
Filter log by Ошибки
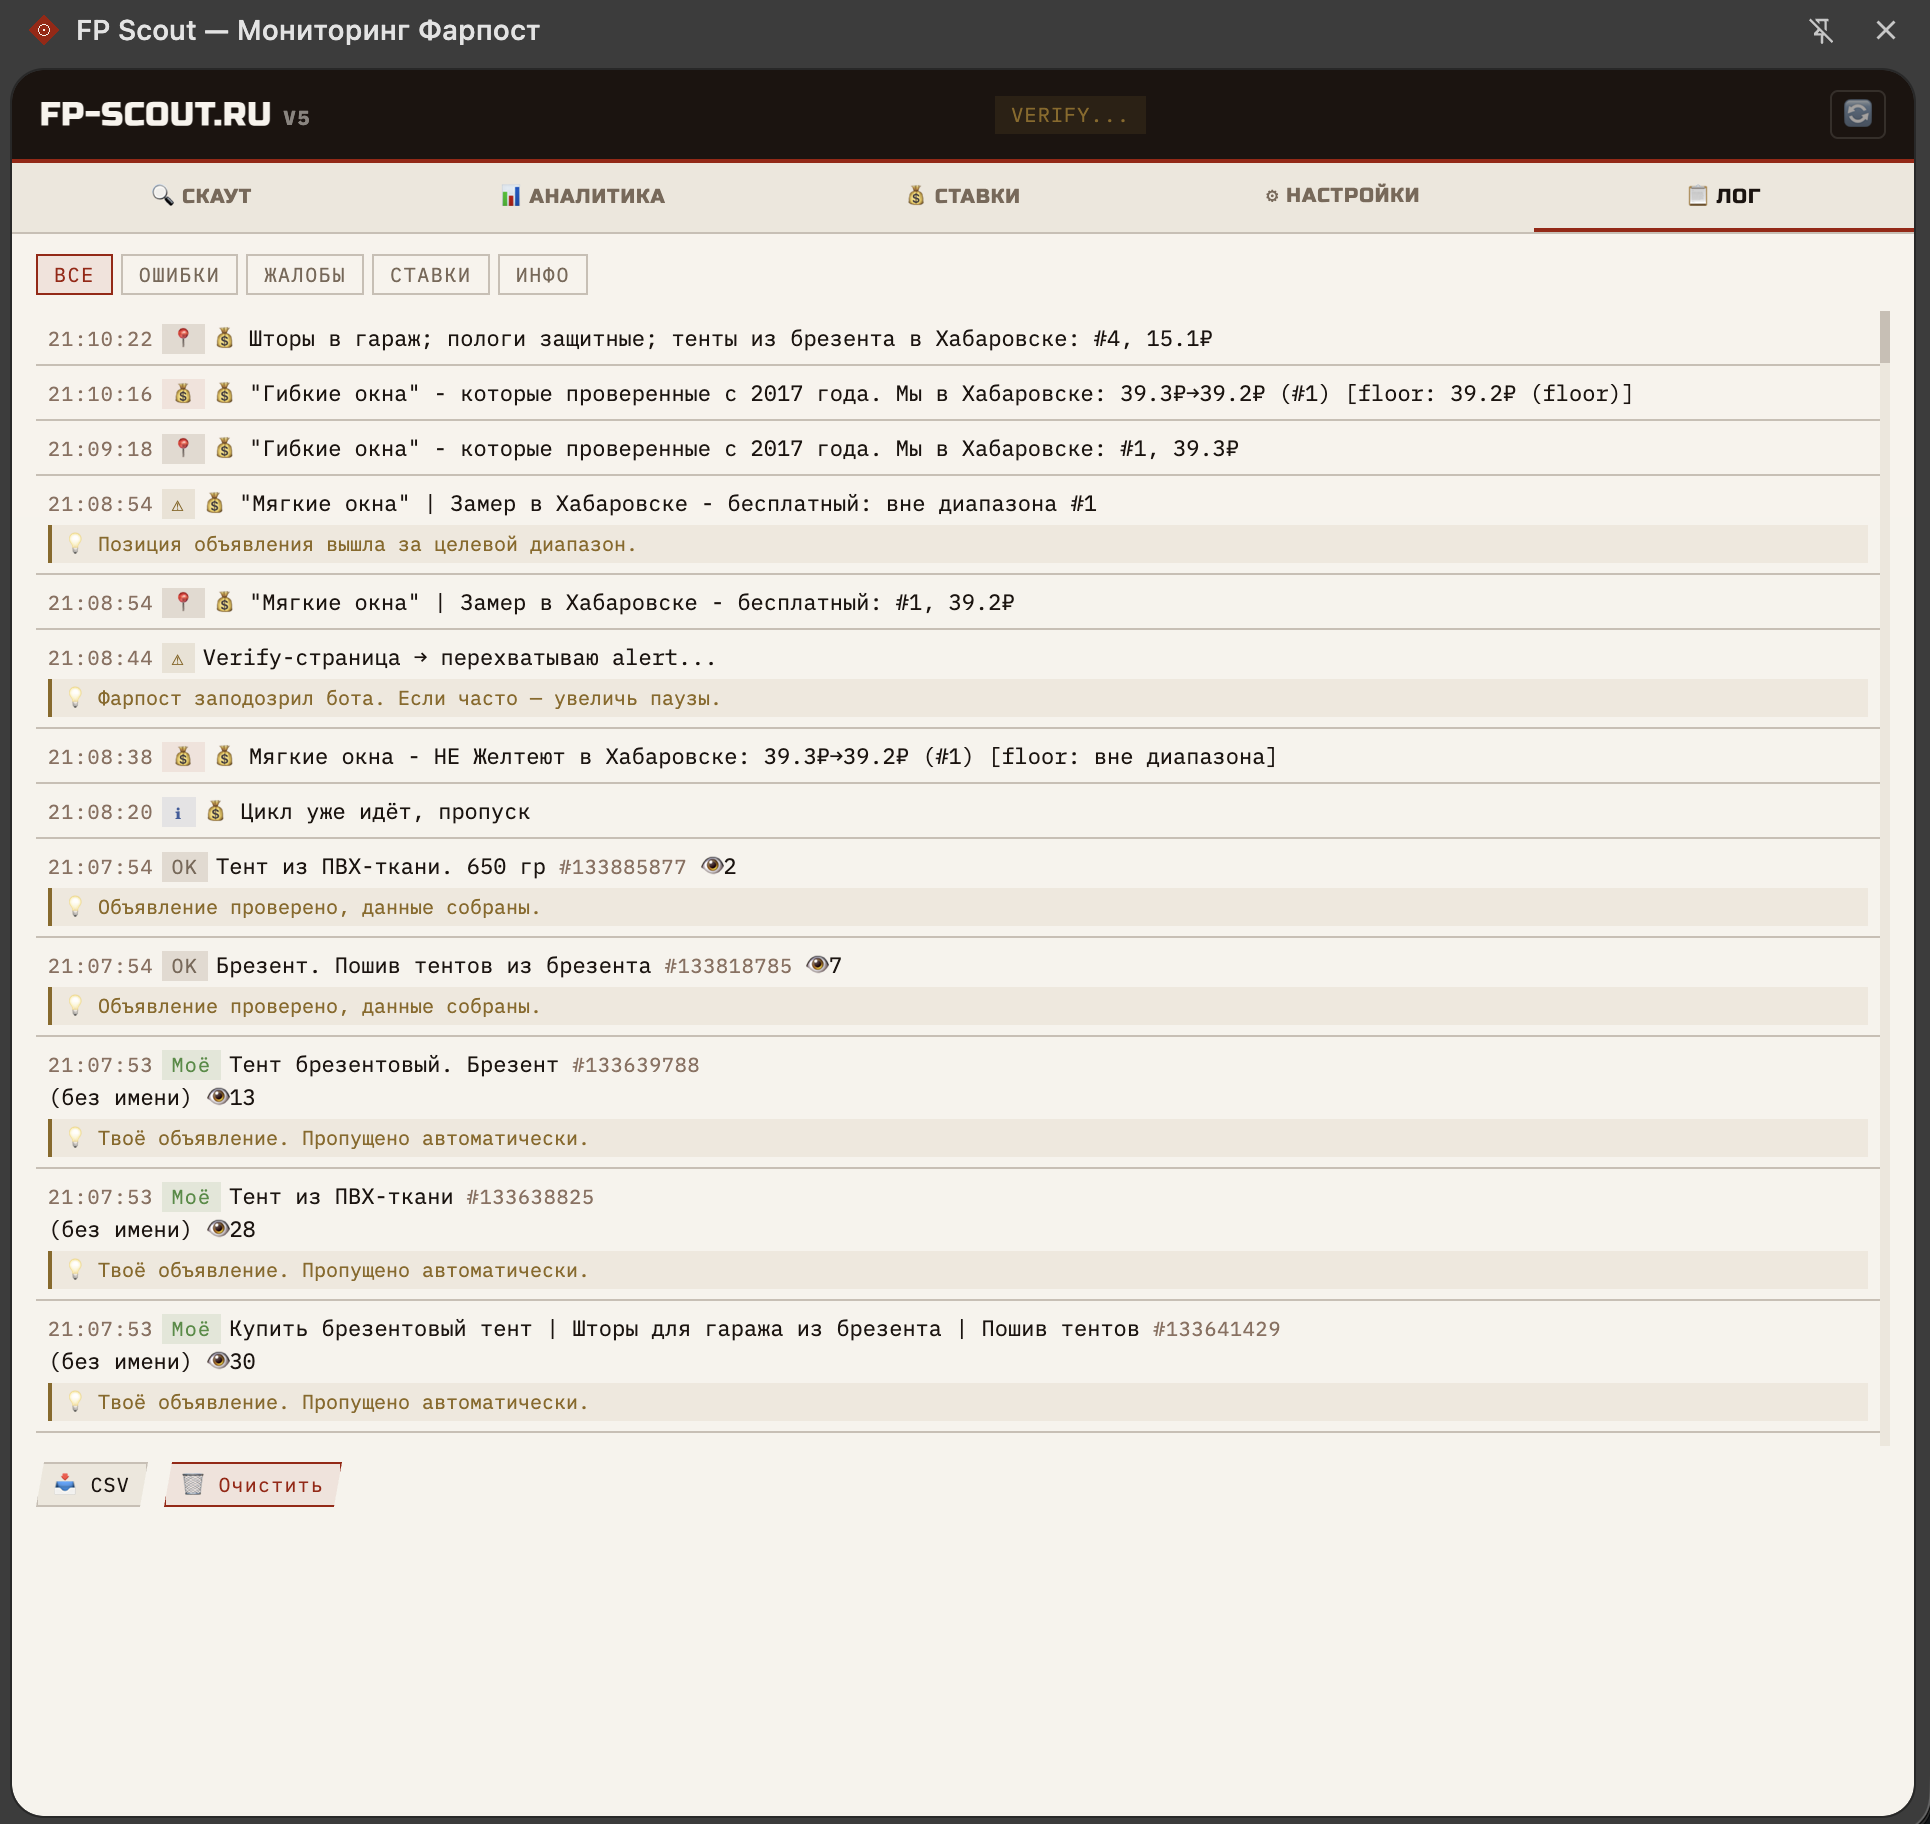(x=179, y=275)
